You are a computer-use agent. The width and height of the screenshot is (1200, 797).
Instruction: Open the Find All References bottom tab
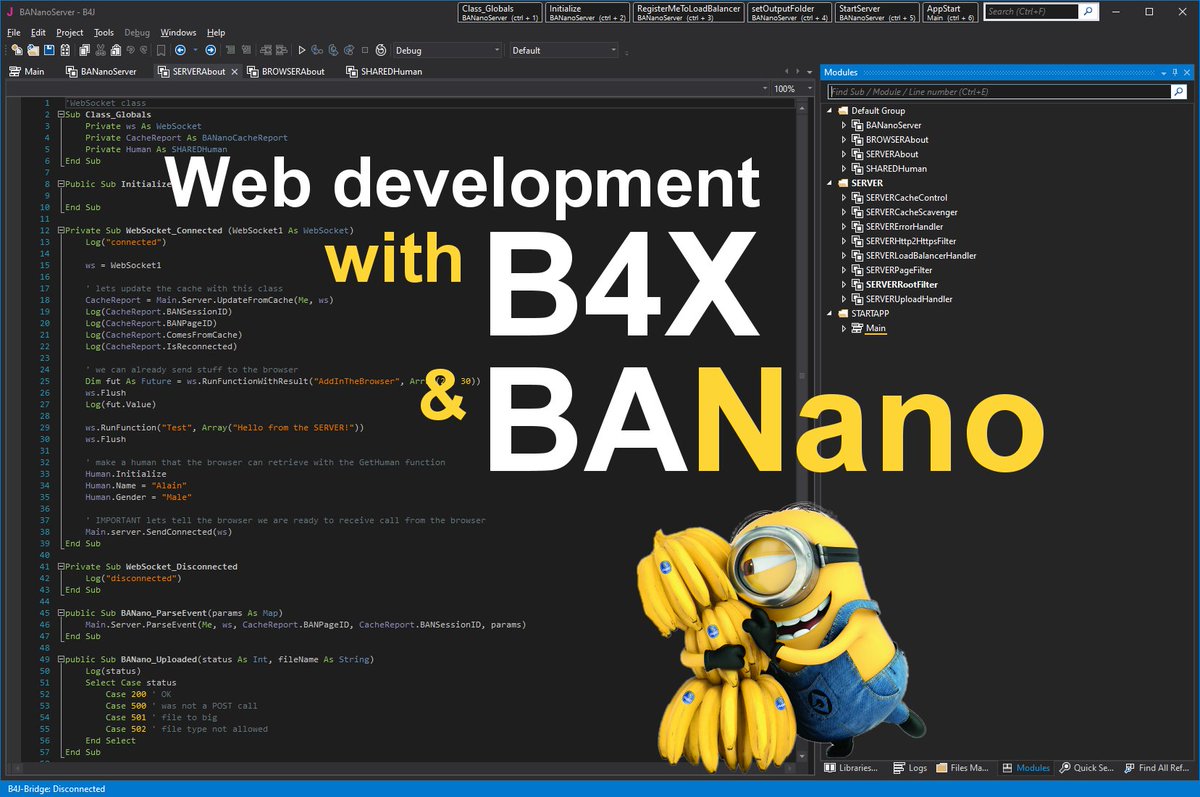click(1156, 768)
